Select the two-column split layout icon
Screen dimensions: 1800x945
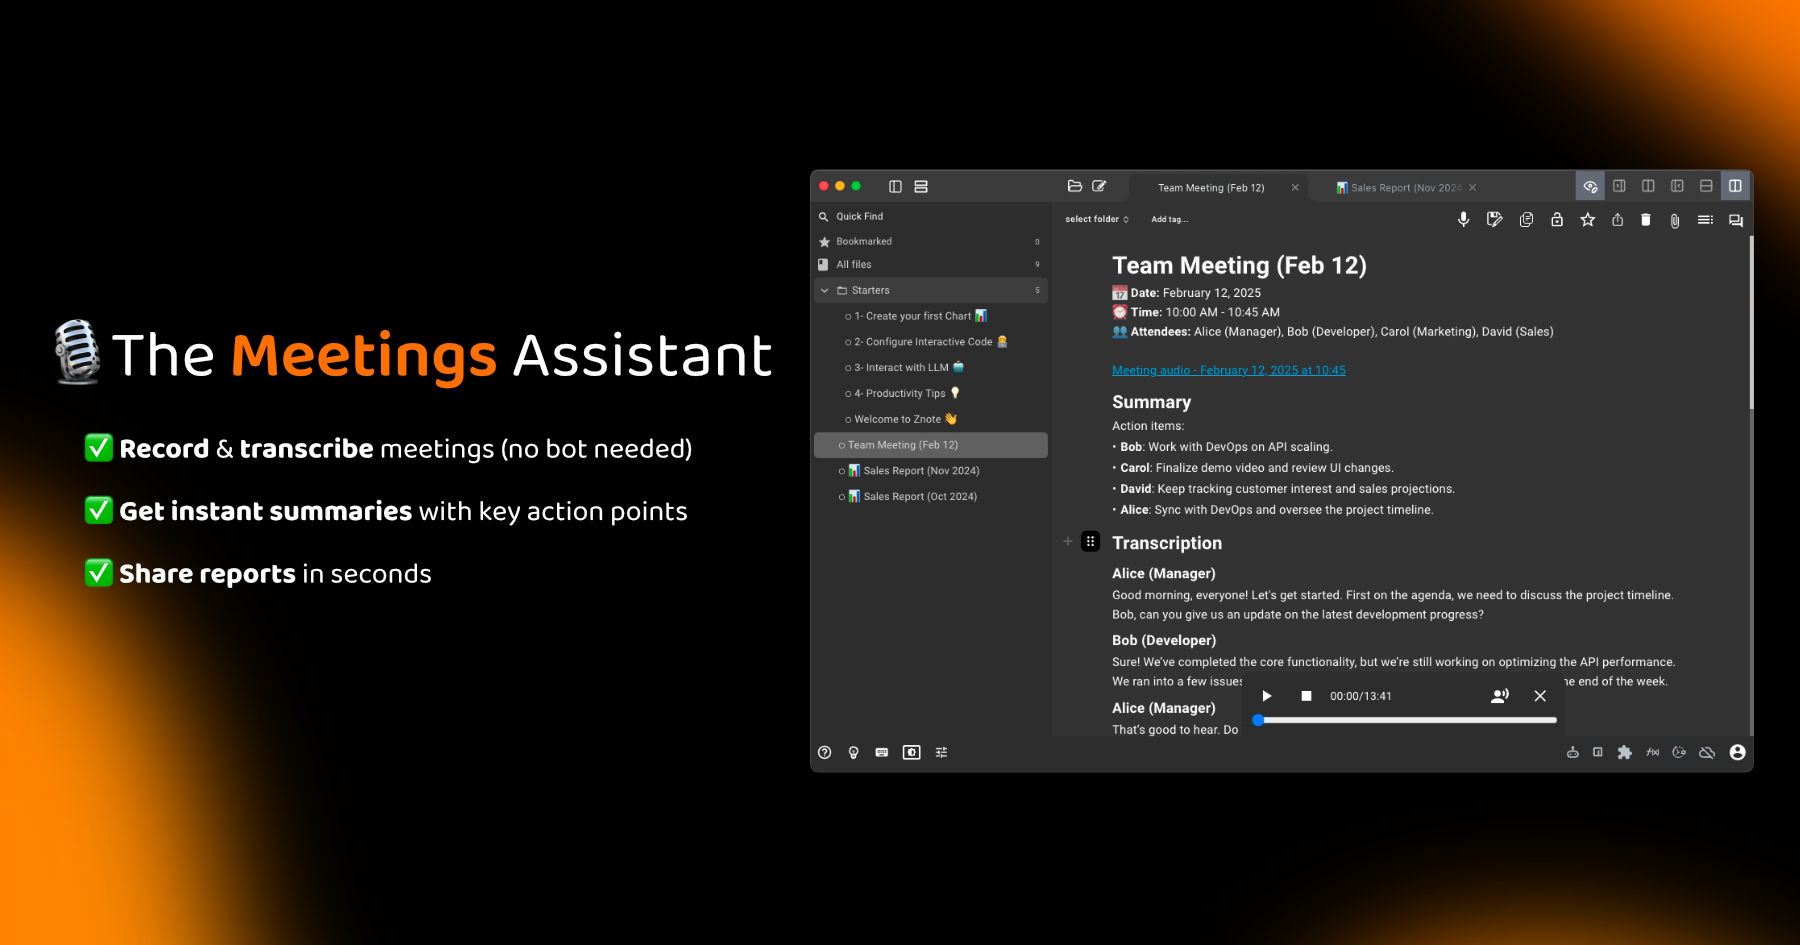(1648, 186)
